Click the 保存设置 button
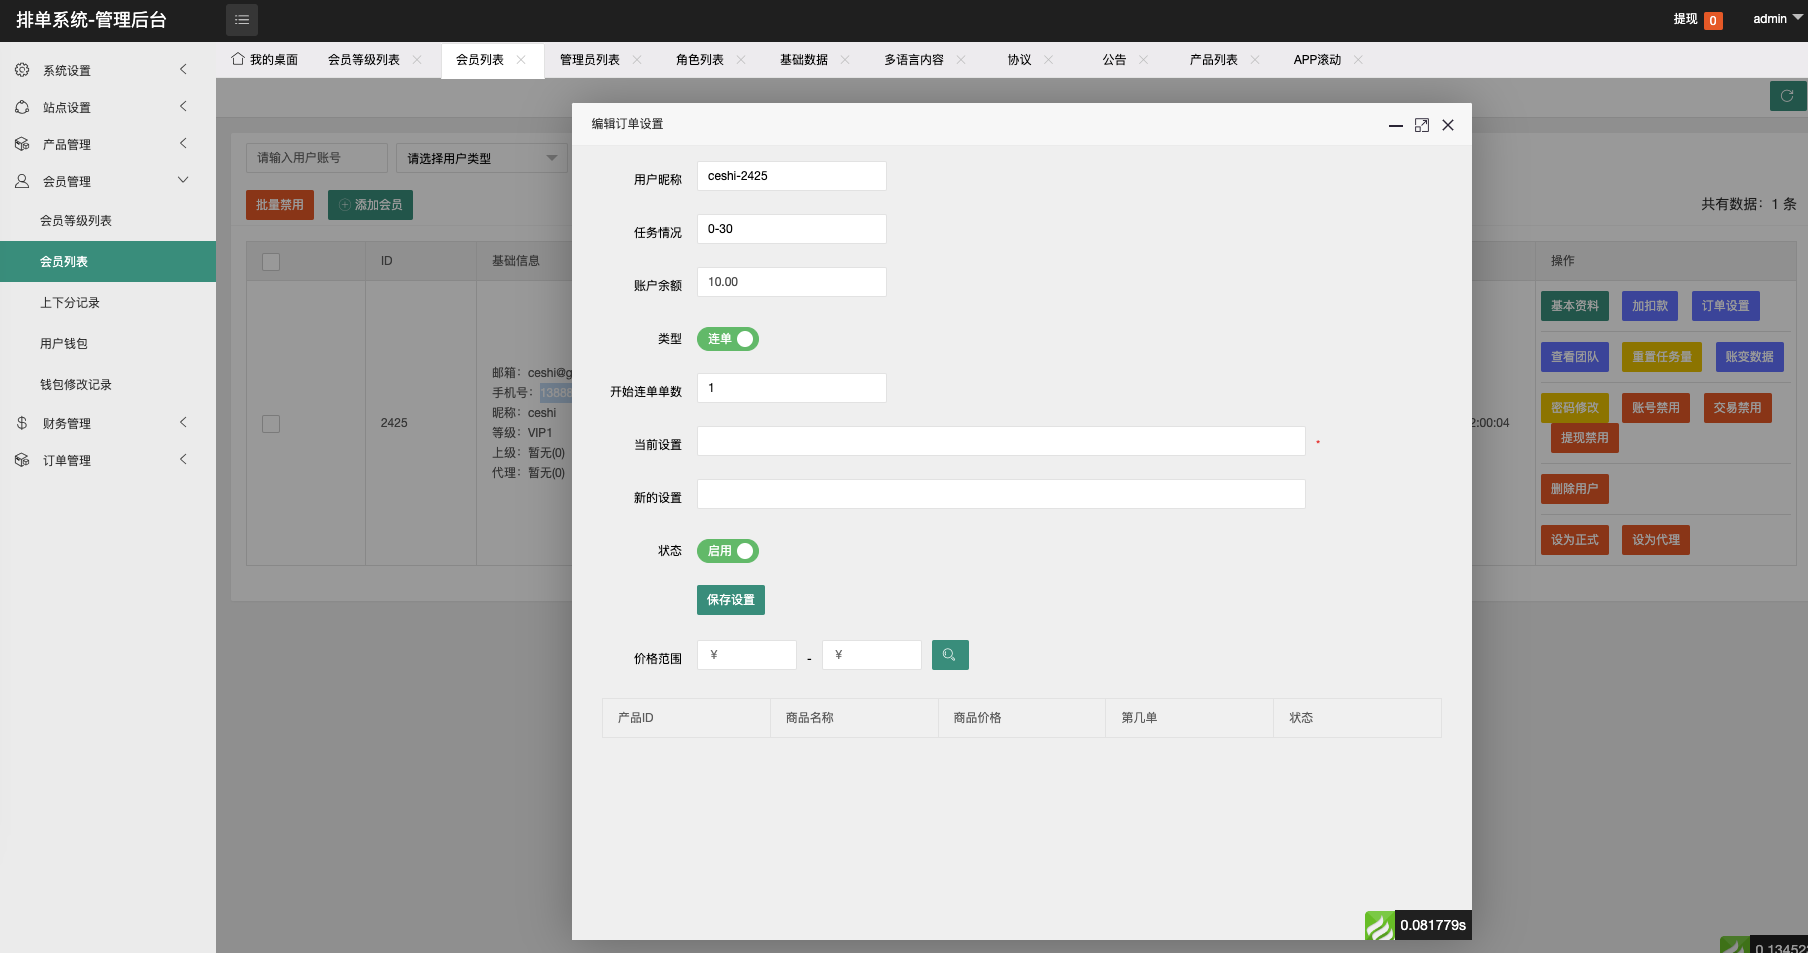This screenshot has height=953, width=1808. click(x=730, y=600)
